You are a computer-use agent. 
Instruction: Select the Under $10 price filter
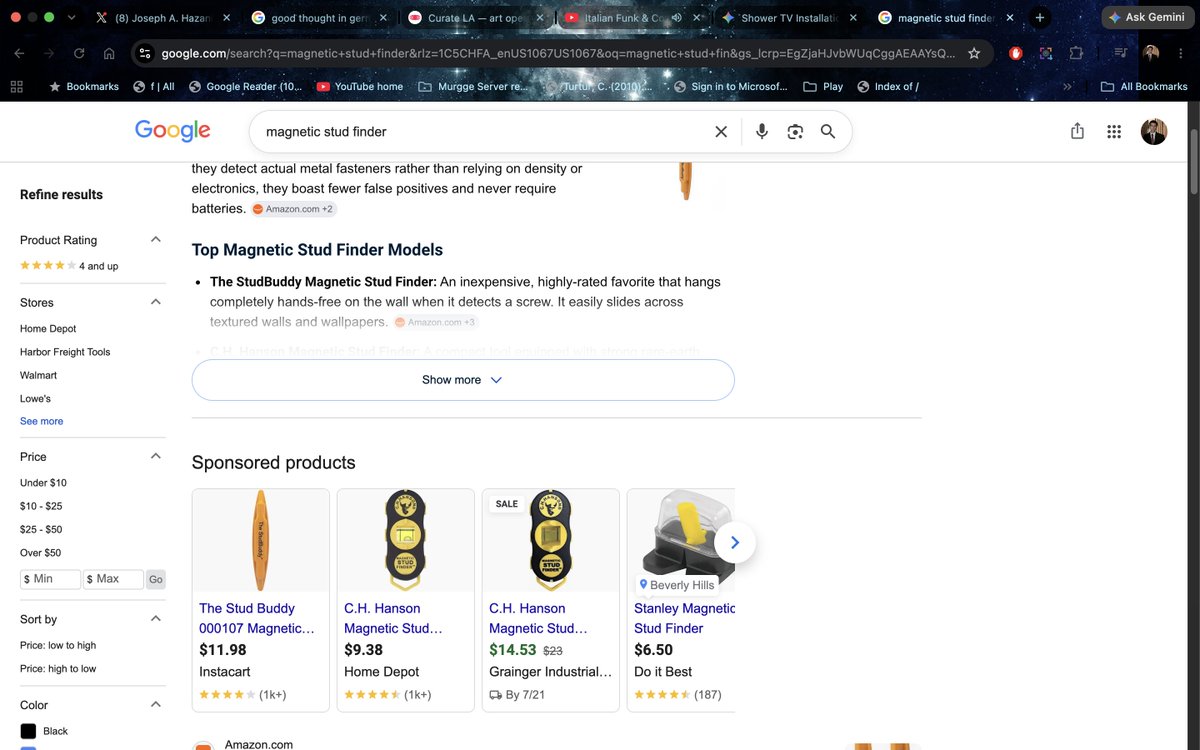(43, 483)
